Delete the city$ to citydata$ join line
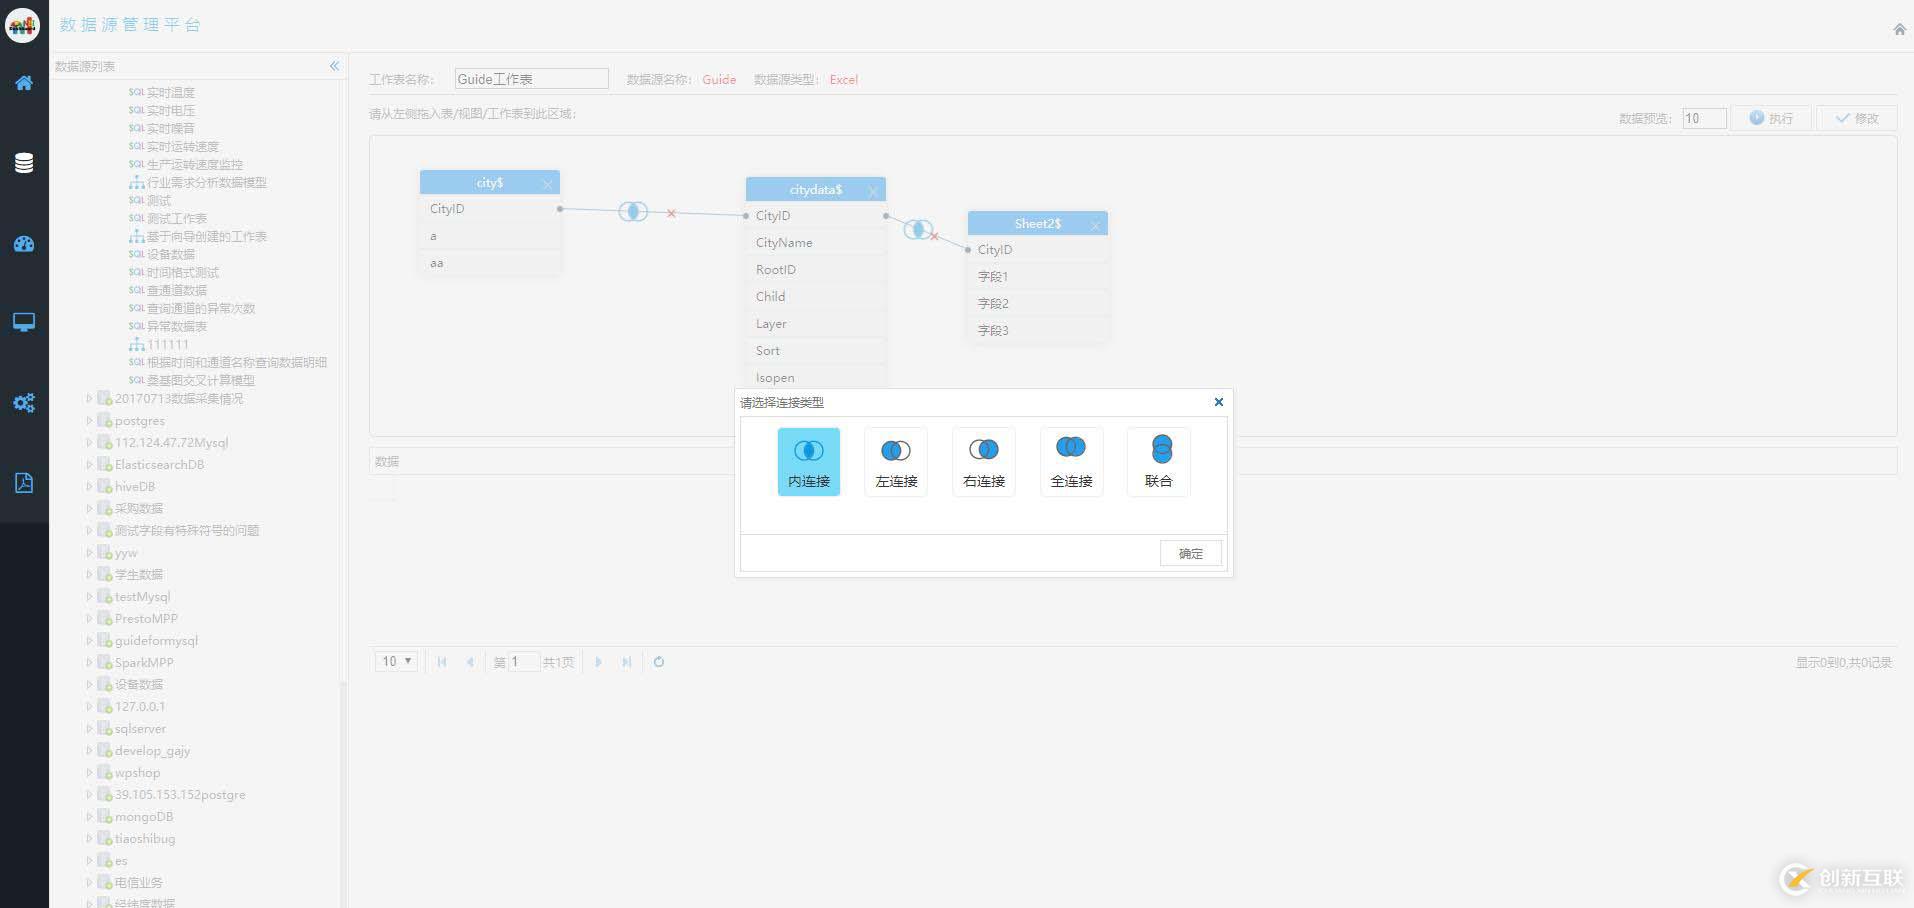The width and height of the screenshot is (1914, 908). click(671, 213)
